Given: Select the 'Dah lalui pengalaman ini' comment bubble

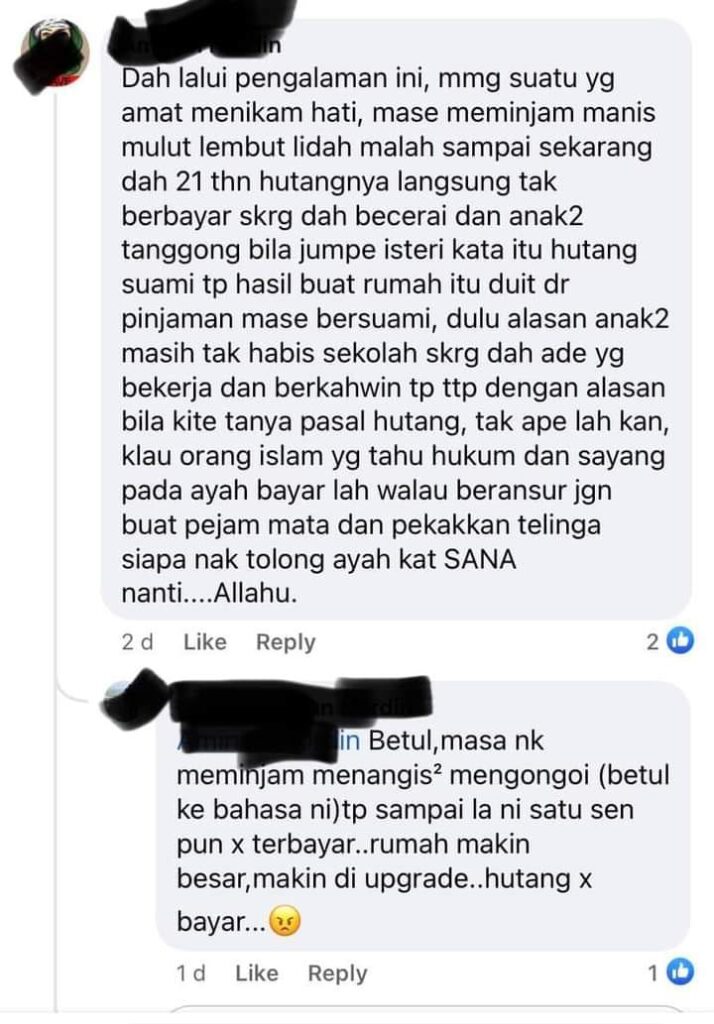Looking at the screenshot, I should tap(397, 319).
